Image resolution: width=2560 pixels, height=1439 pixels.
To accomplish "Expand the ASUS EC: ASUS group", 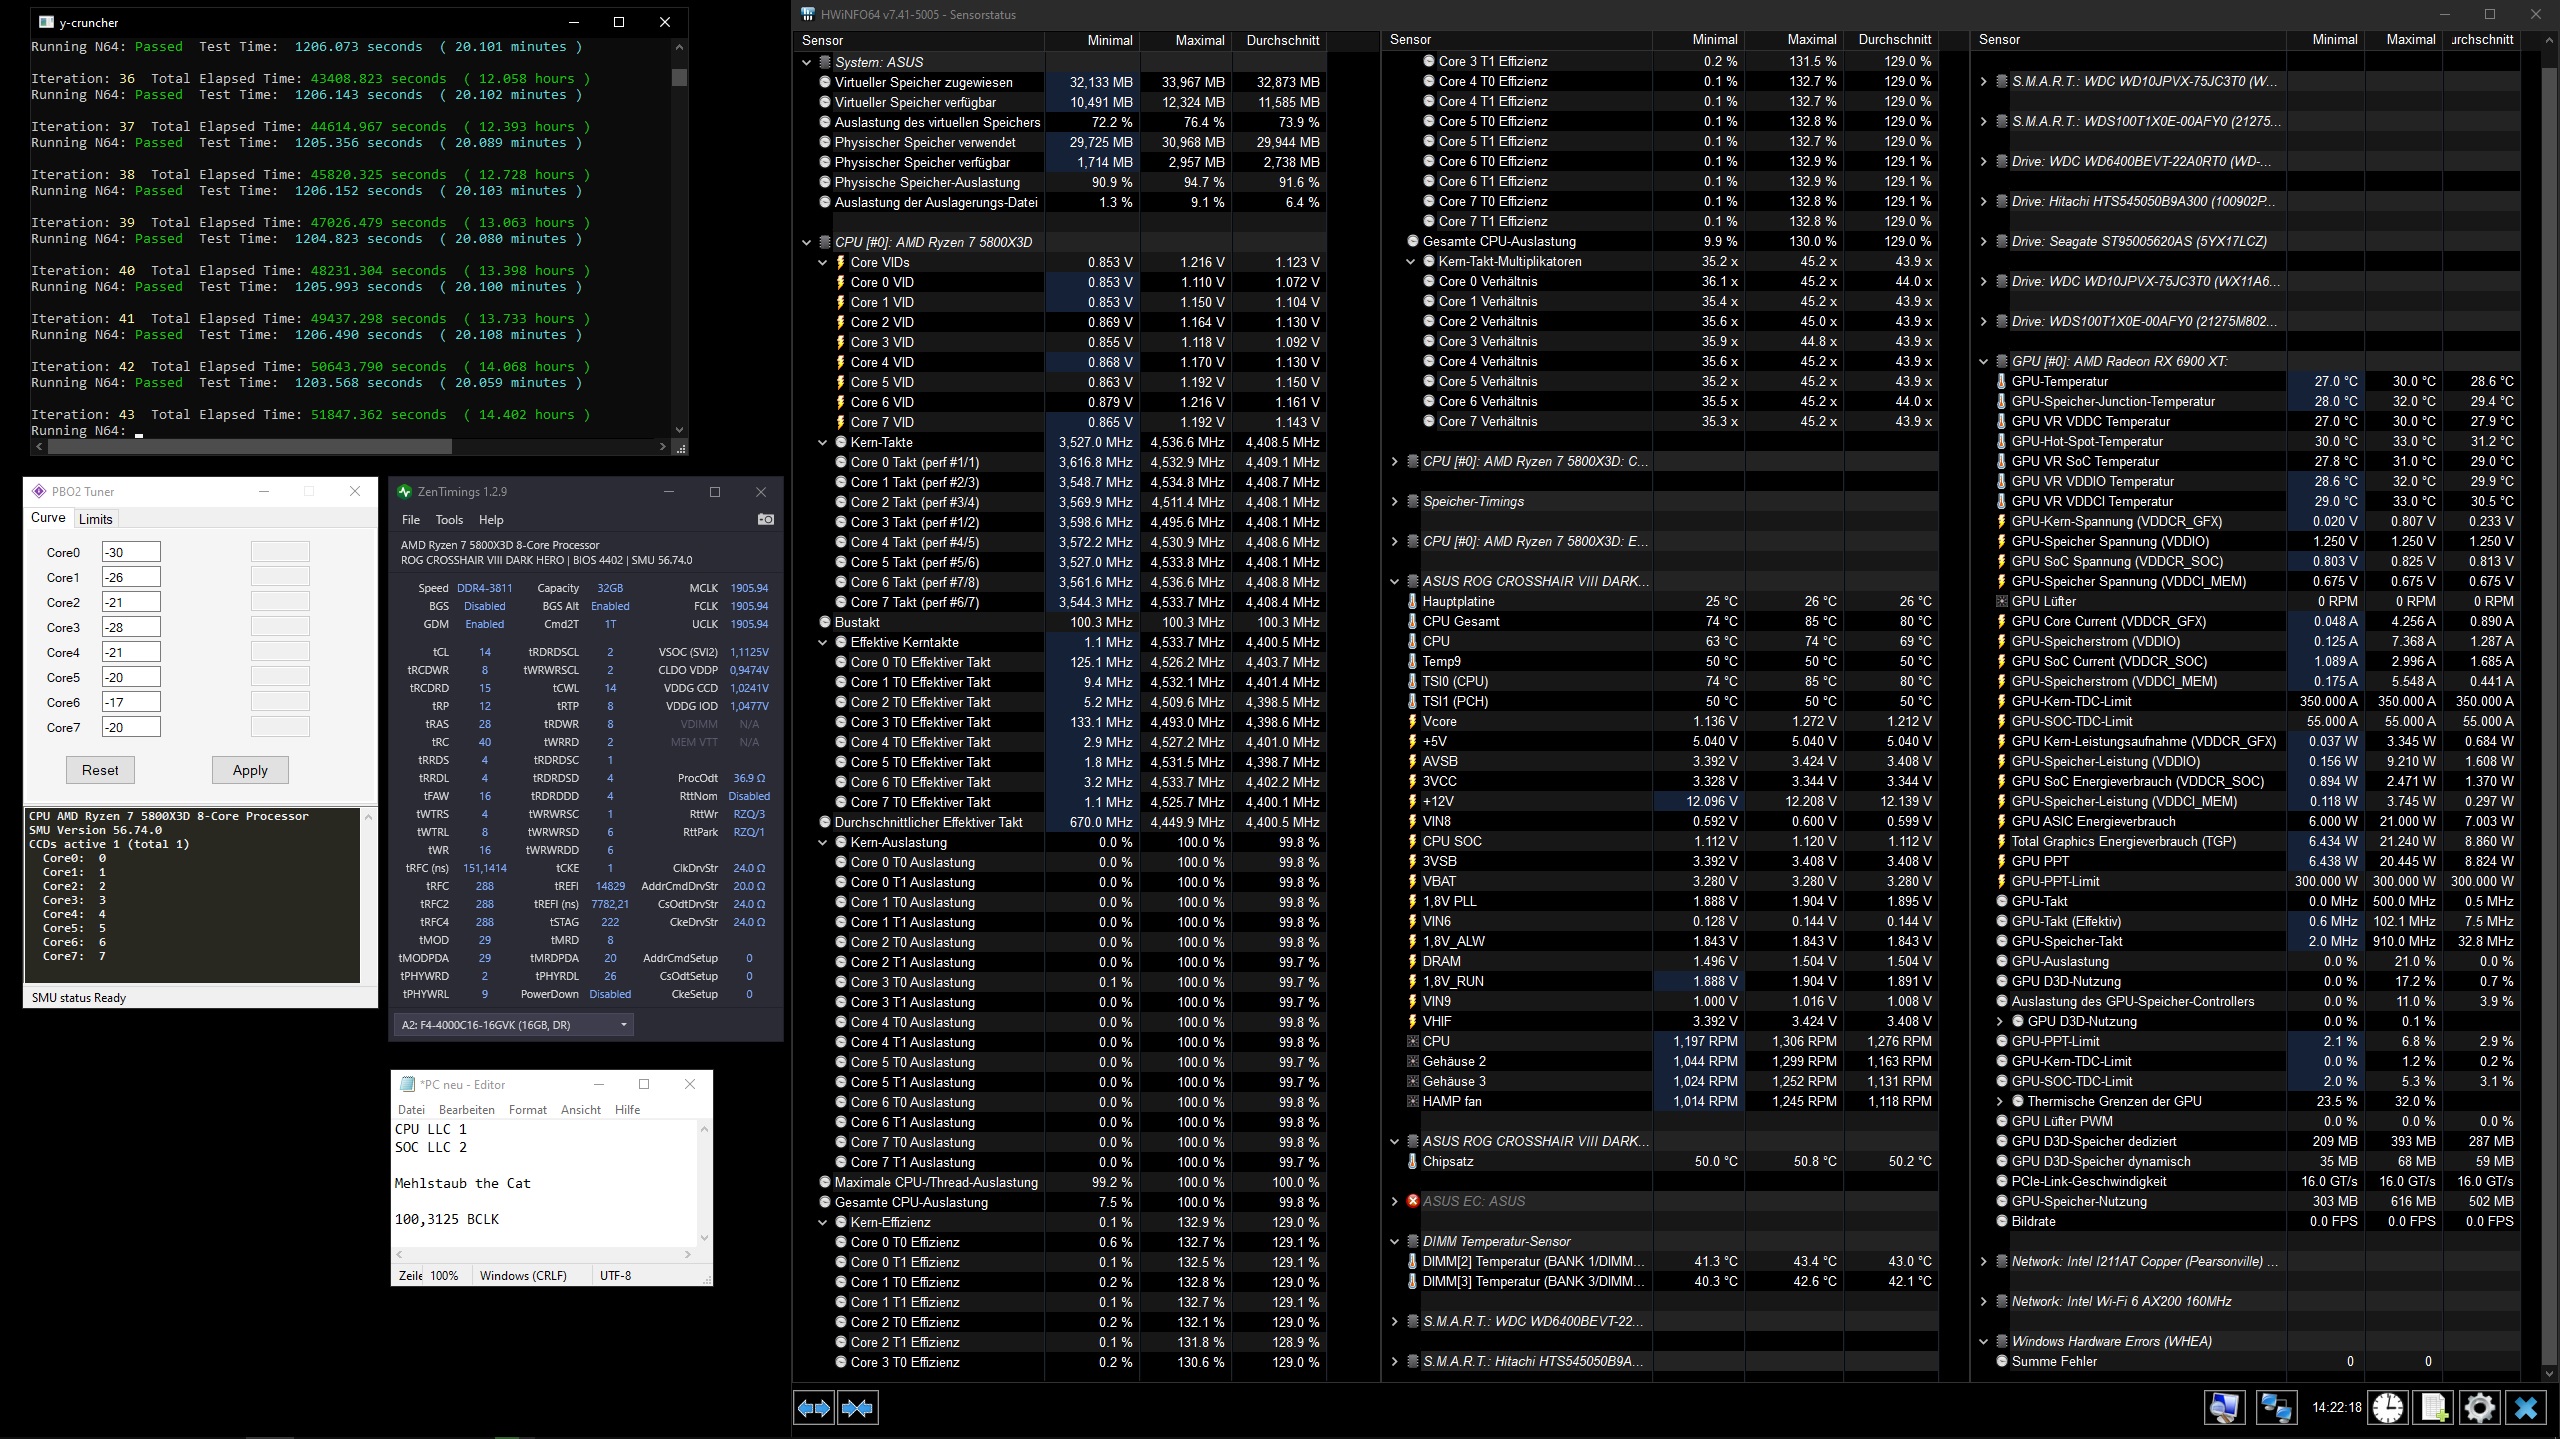I will point(1395,1201).
